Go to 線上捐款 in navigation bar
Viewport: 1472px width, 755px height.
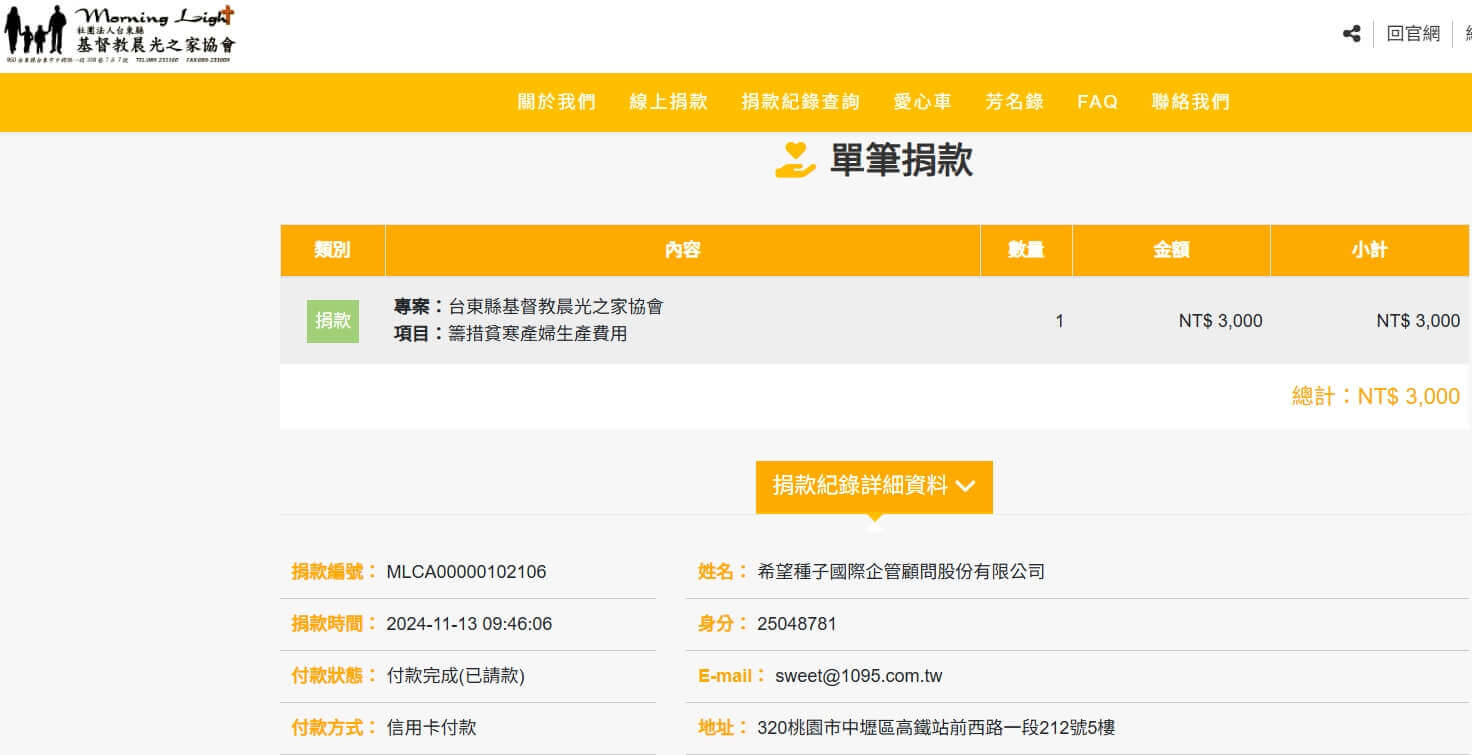pos(668,102)
